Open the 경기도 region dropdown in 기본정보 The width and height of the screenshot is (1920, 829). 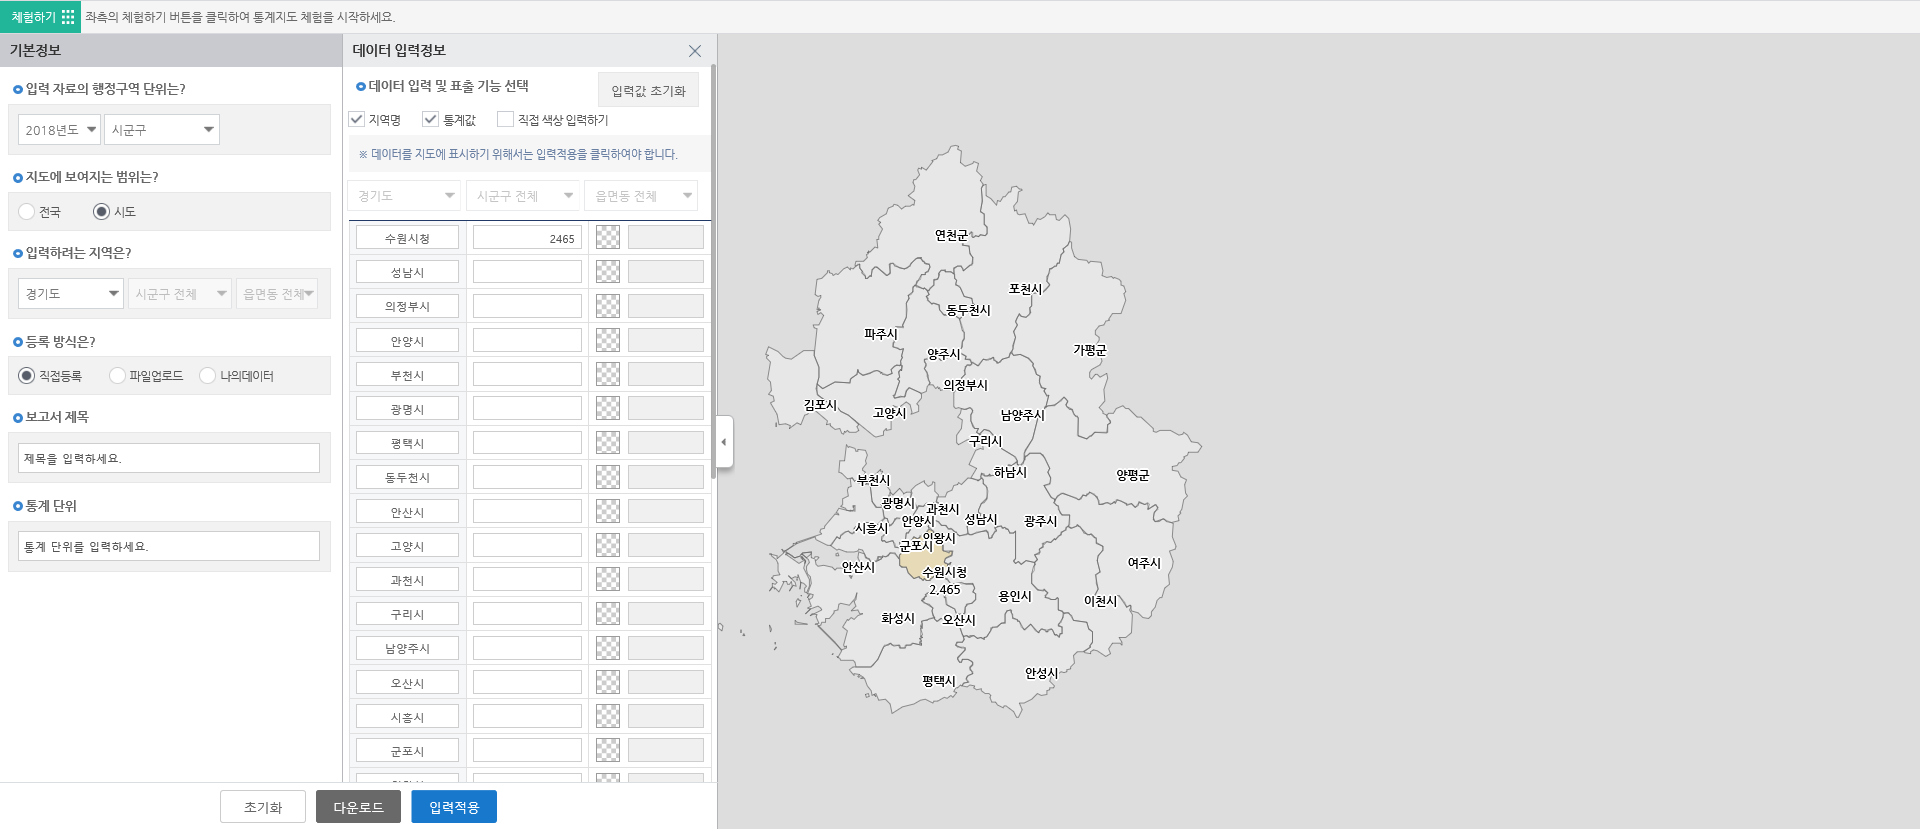[x=70, y=294]
